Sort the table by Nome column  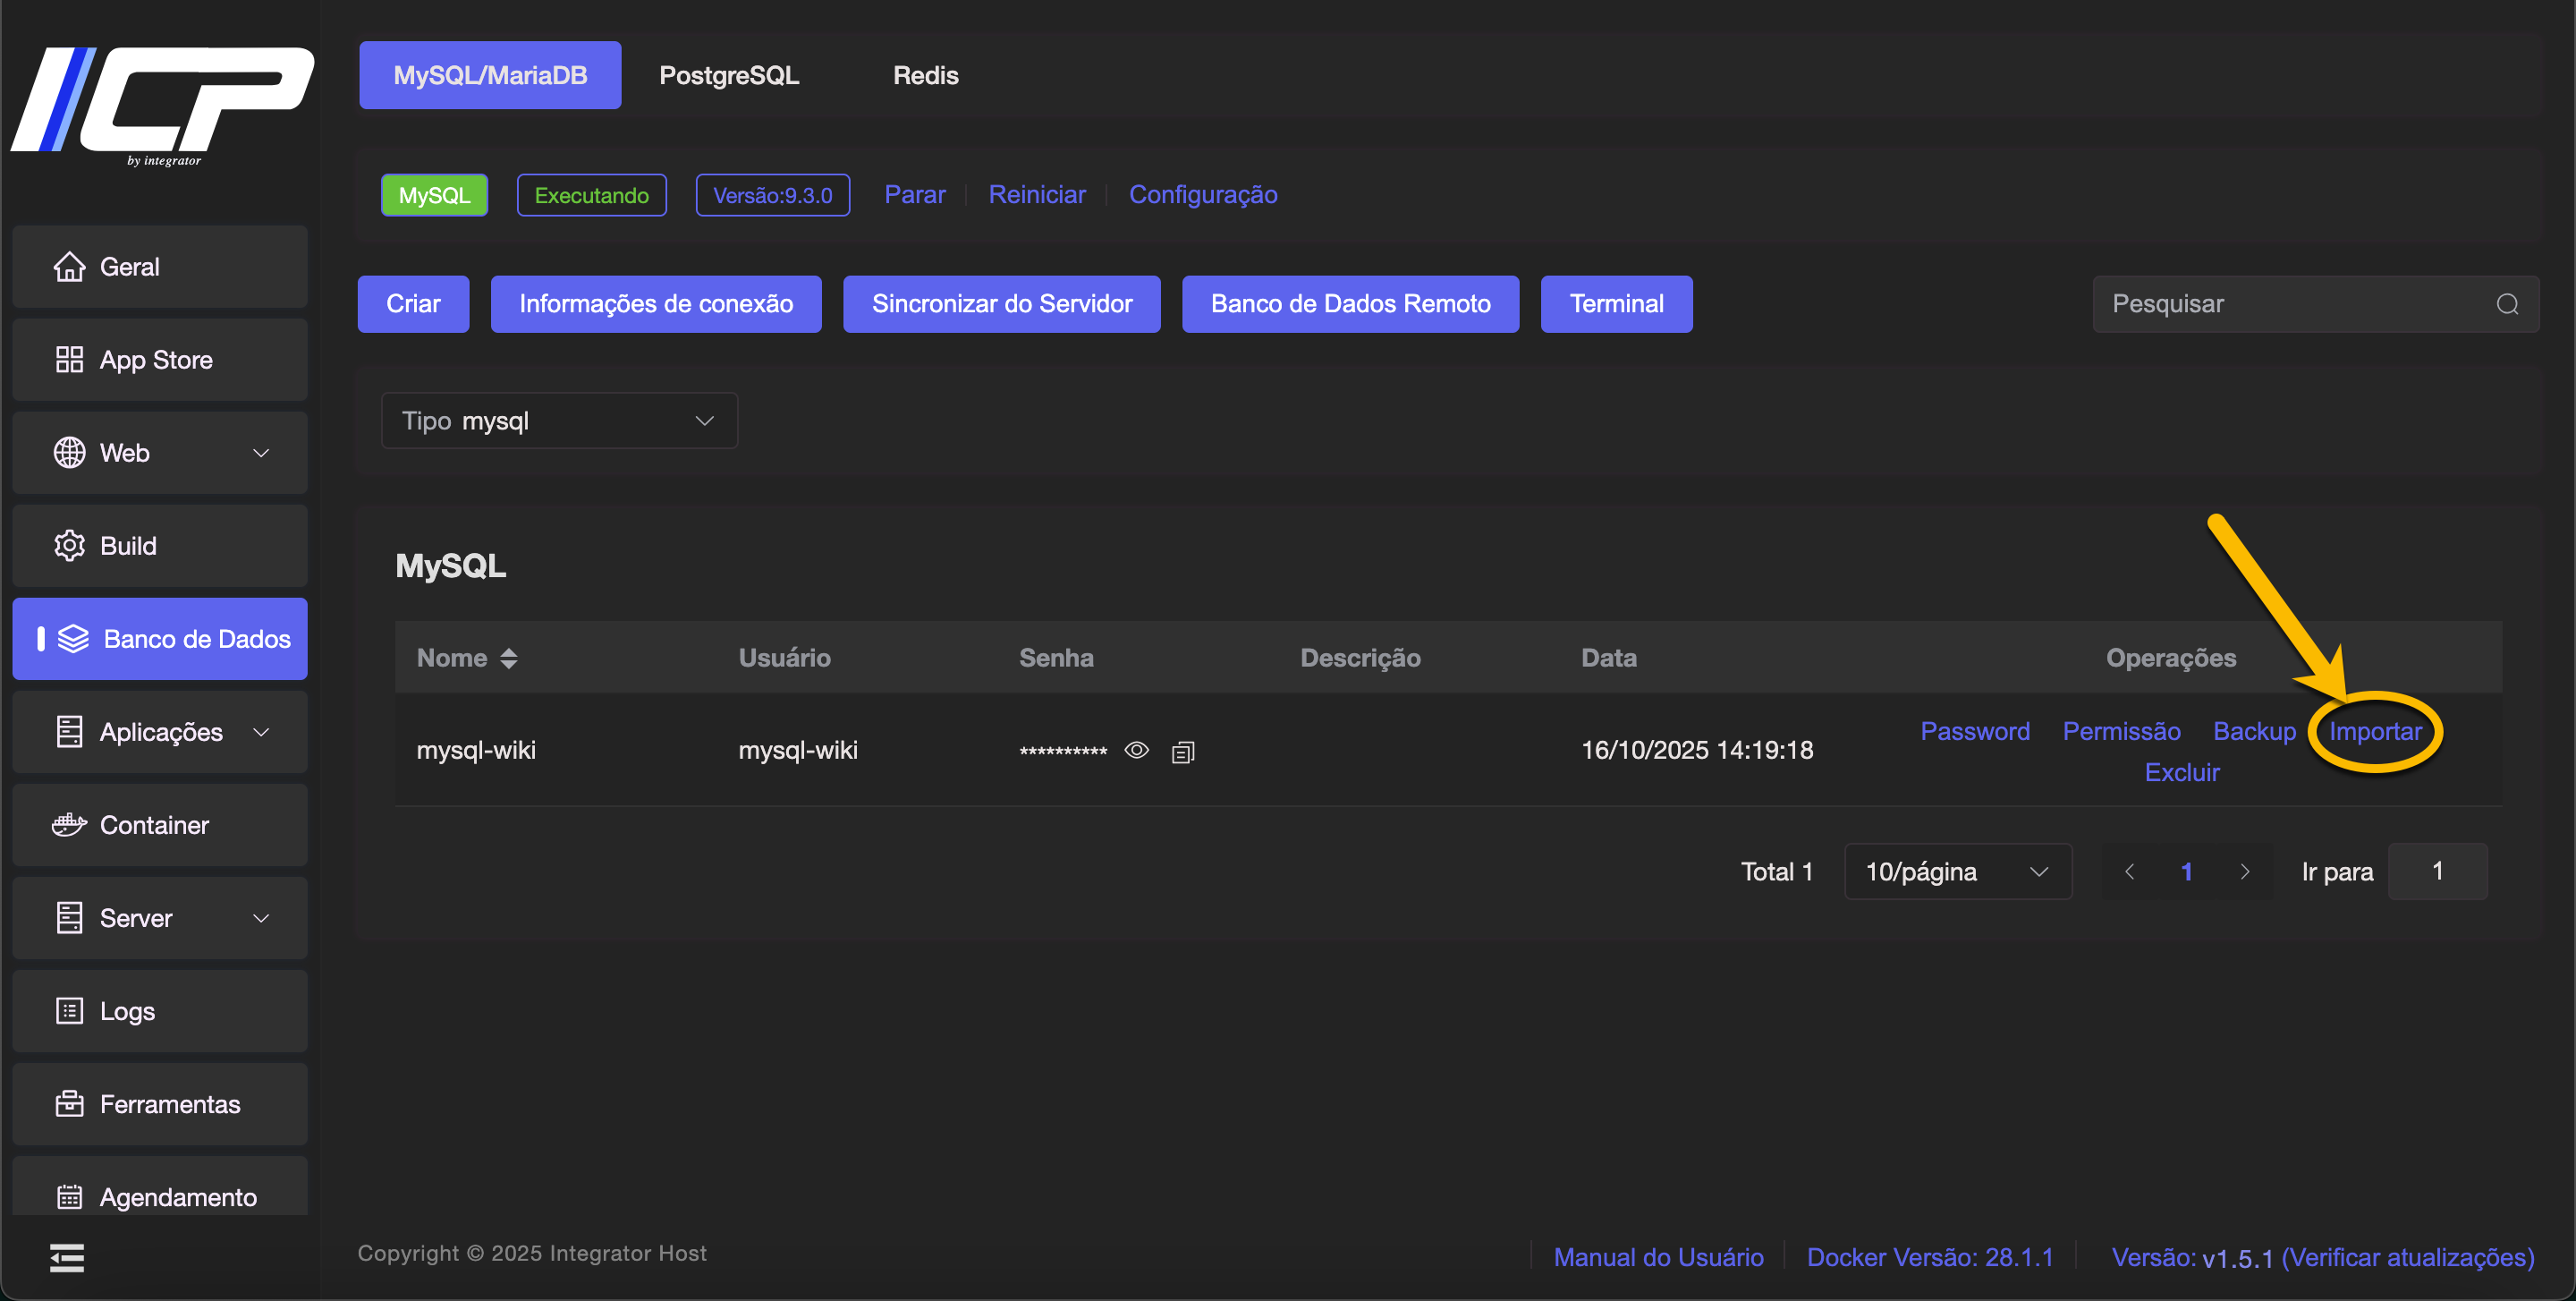pyautogui.click(x=508, y=658)
